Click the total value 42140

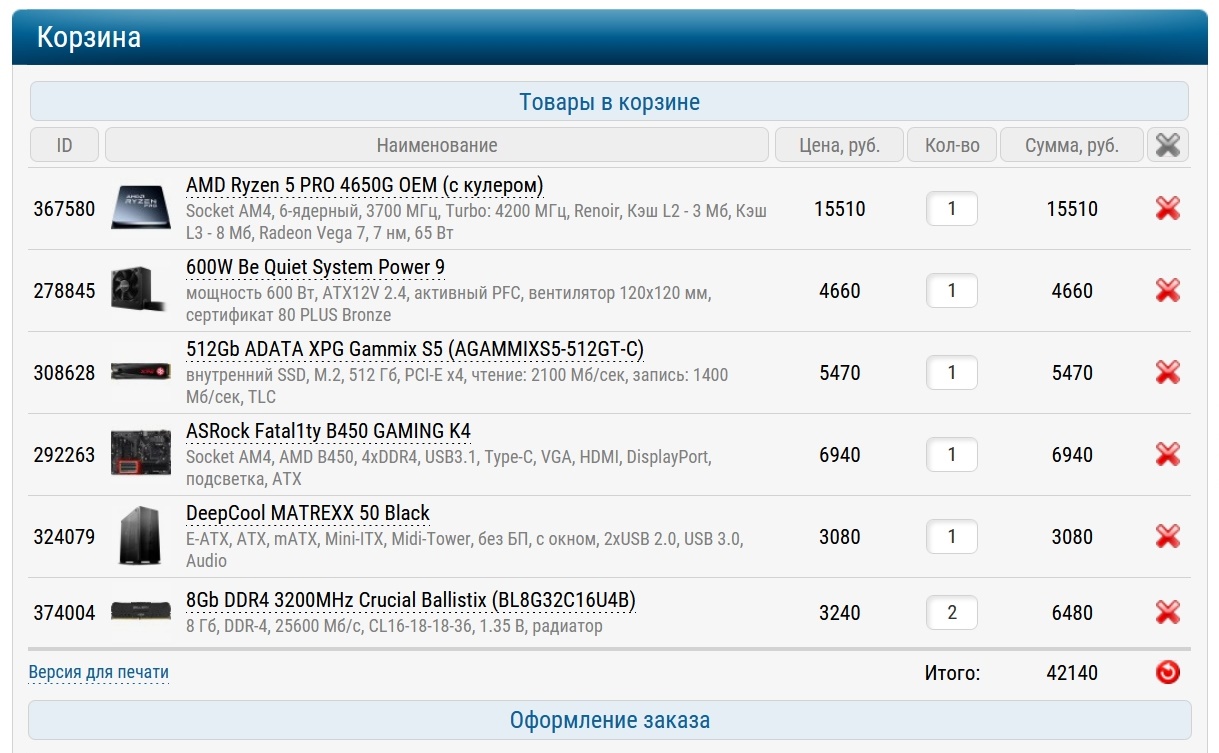[x=1072, y=673]
